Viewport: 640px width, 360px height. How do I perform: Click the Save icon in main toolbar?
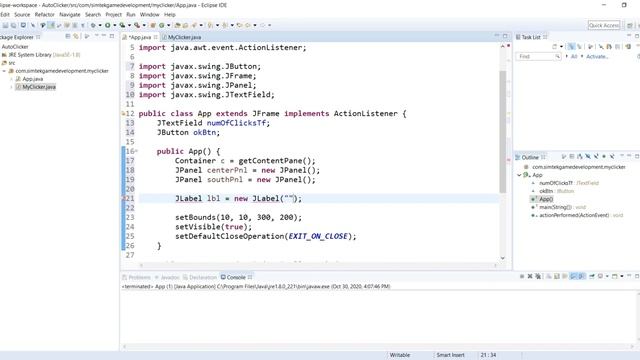(x=5, y=25)
